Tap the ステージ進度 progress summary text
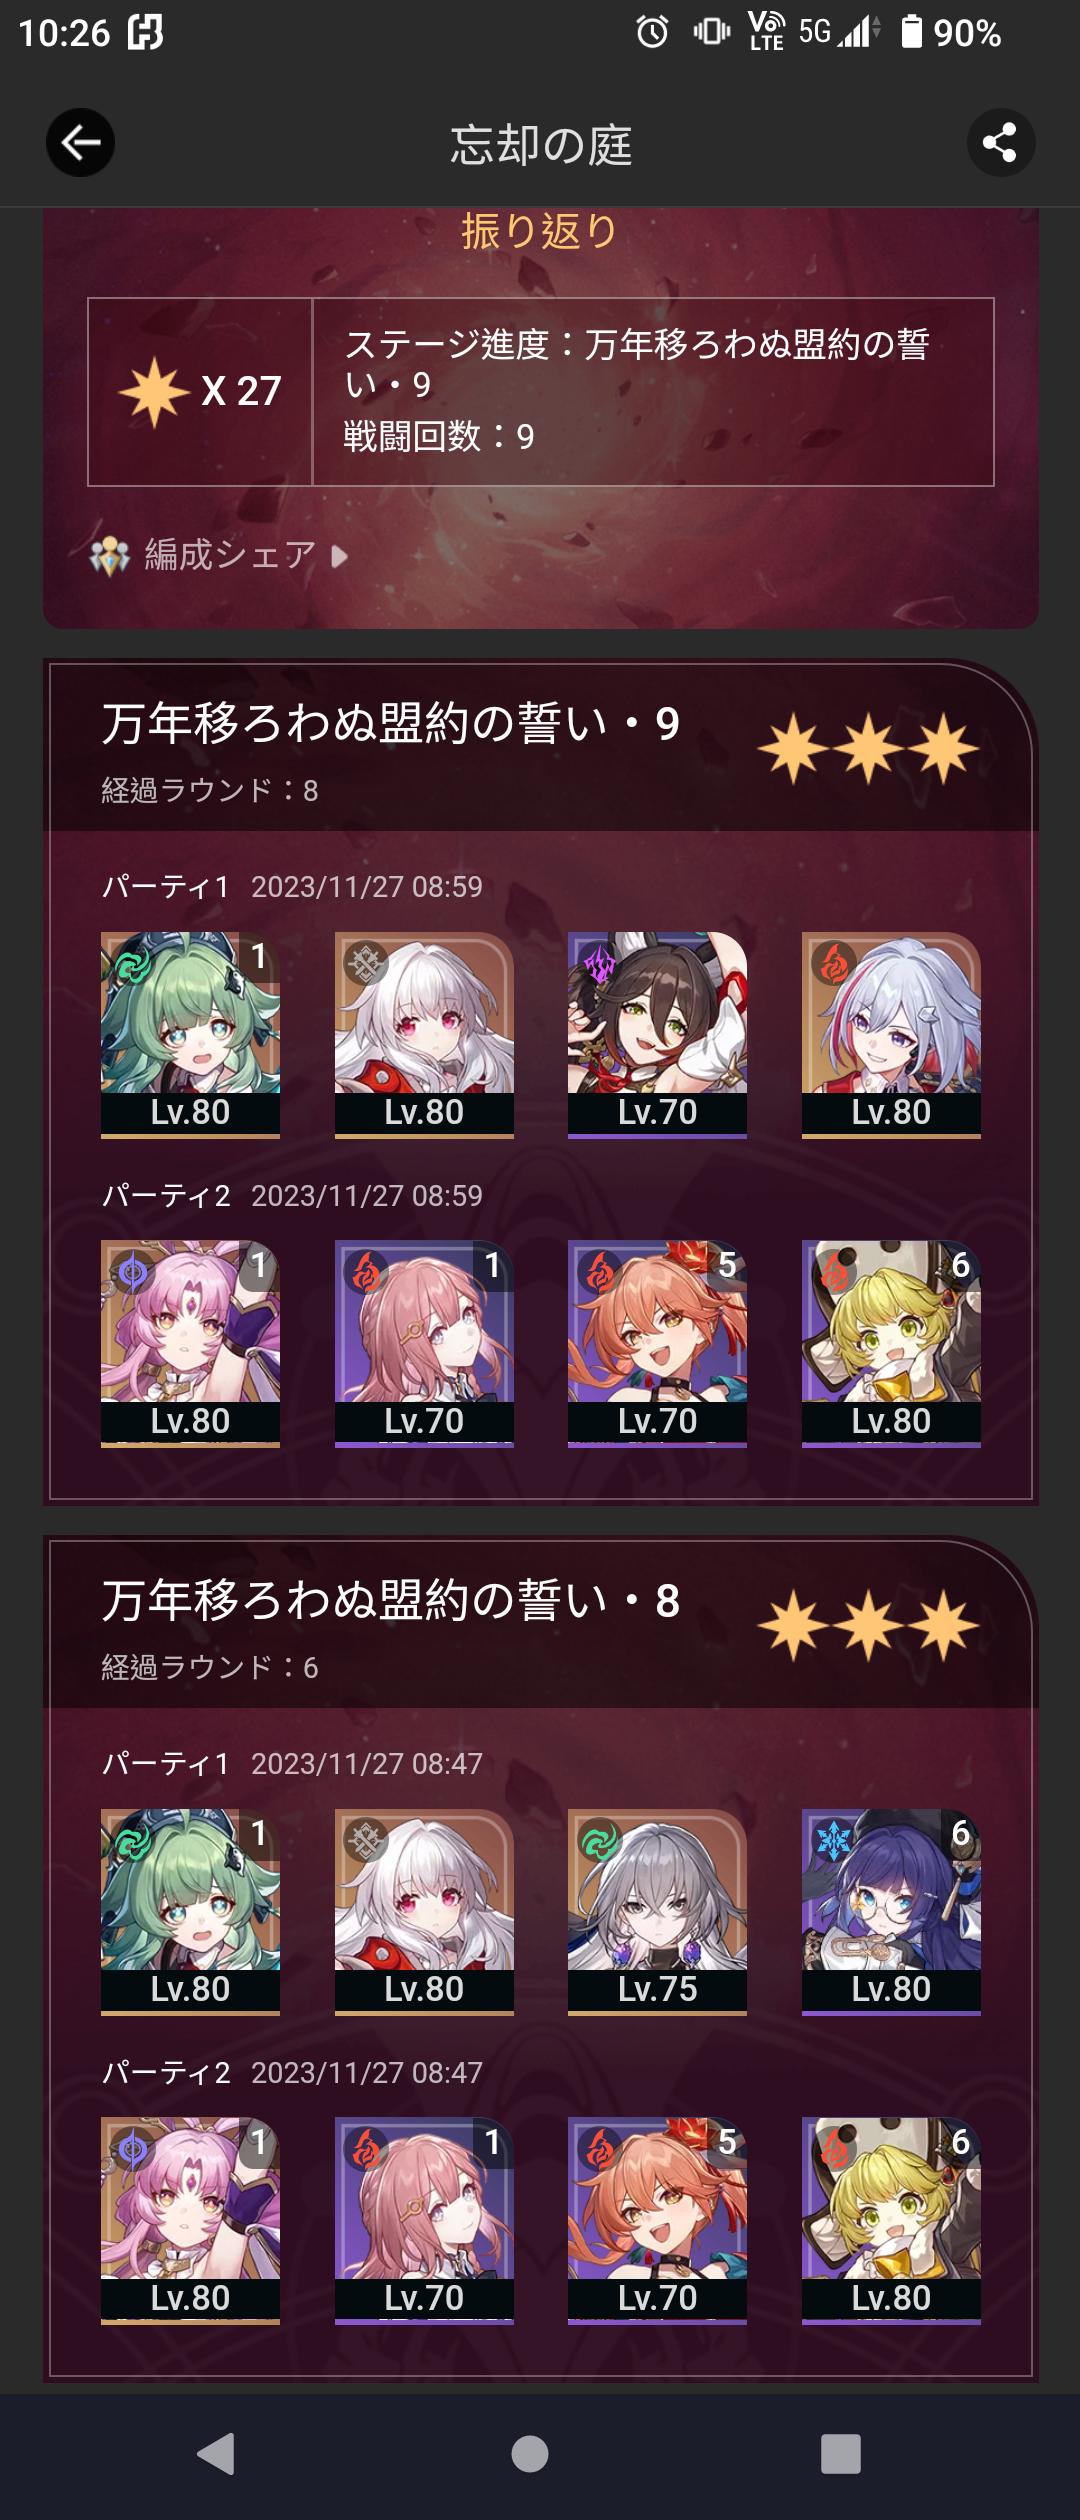Viewport: 1080px width, 2520px height. (x=637, y=364)
